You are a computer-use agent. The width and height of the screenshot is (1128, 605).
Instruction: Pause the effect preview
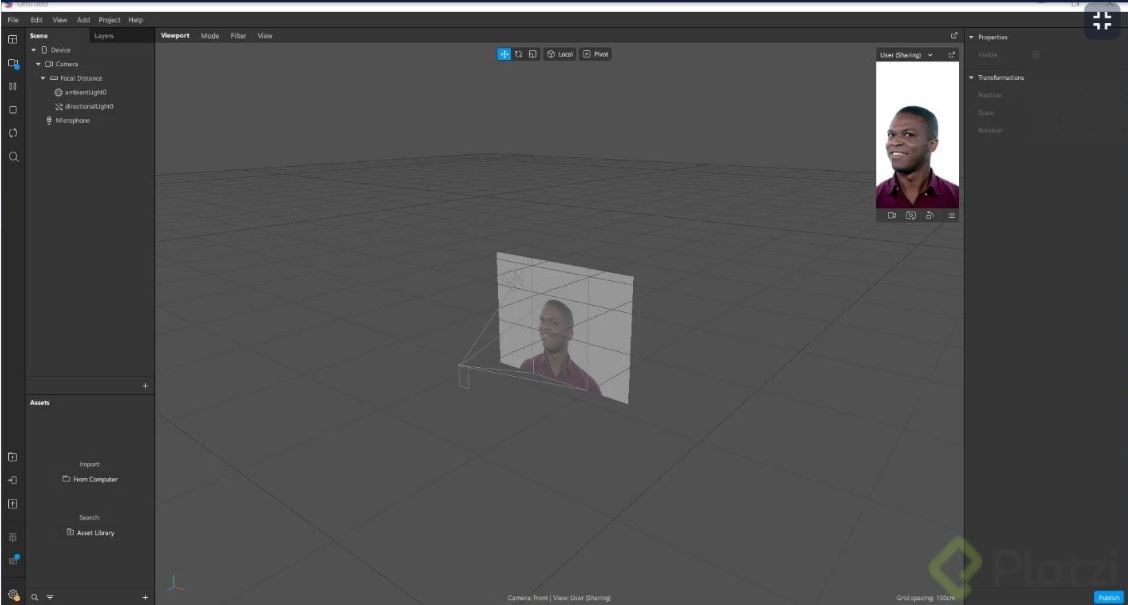click(x=12, y=86)
